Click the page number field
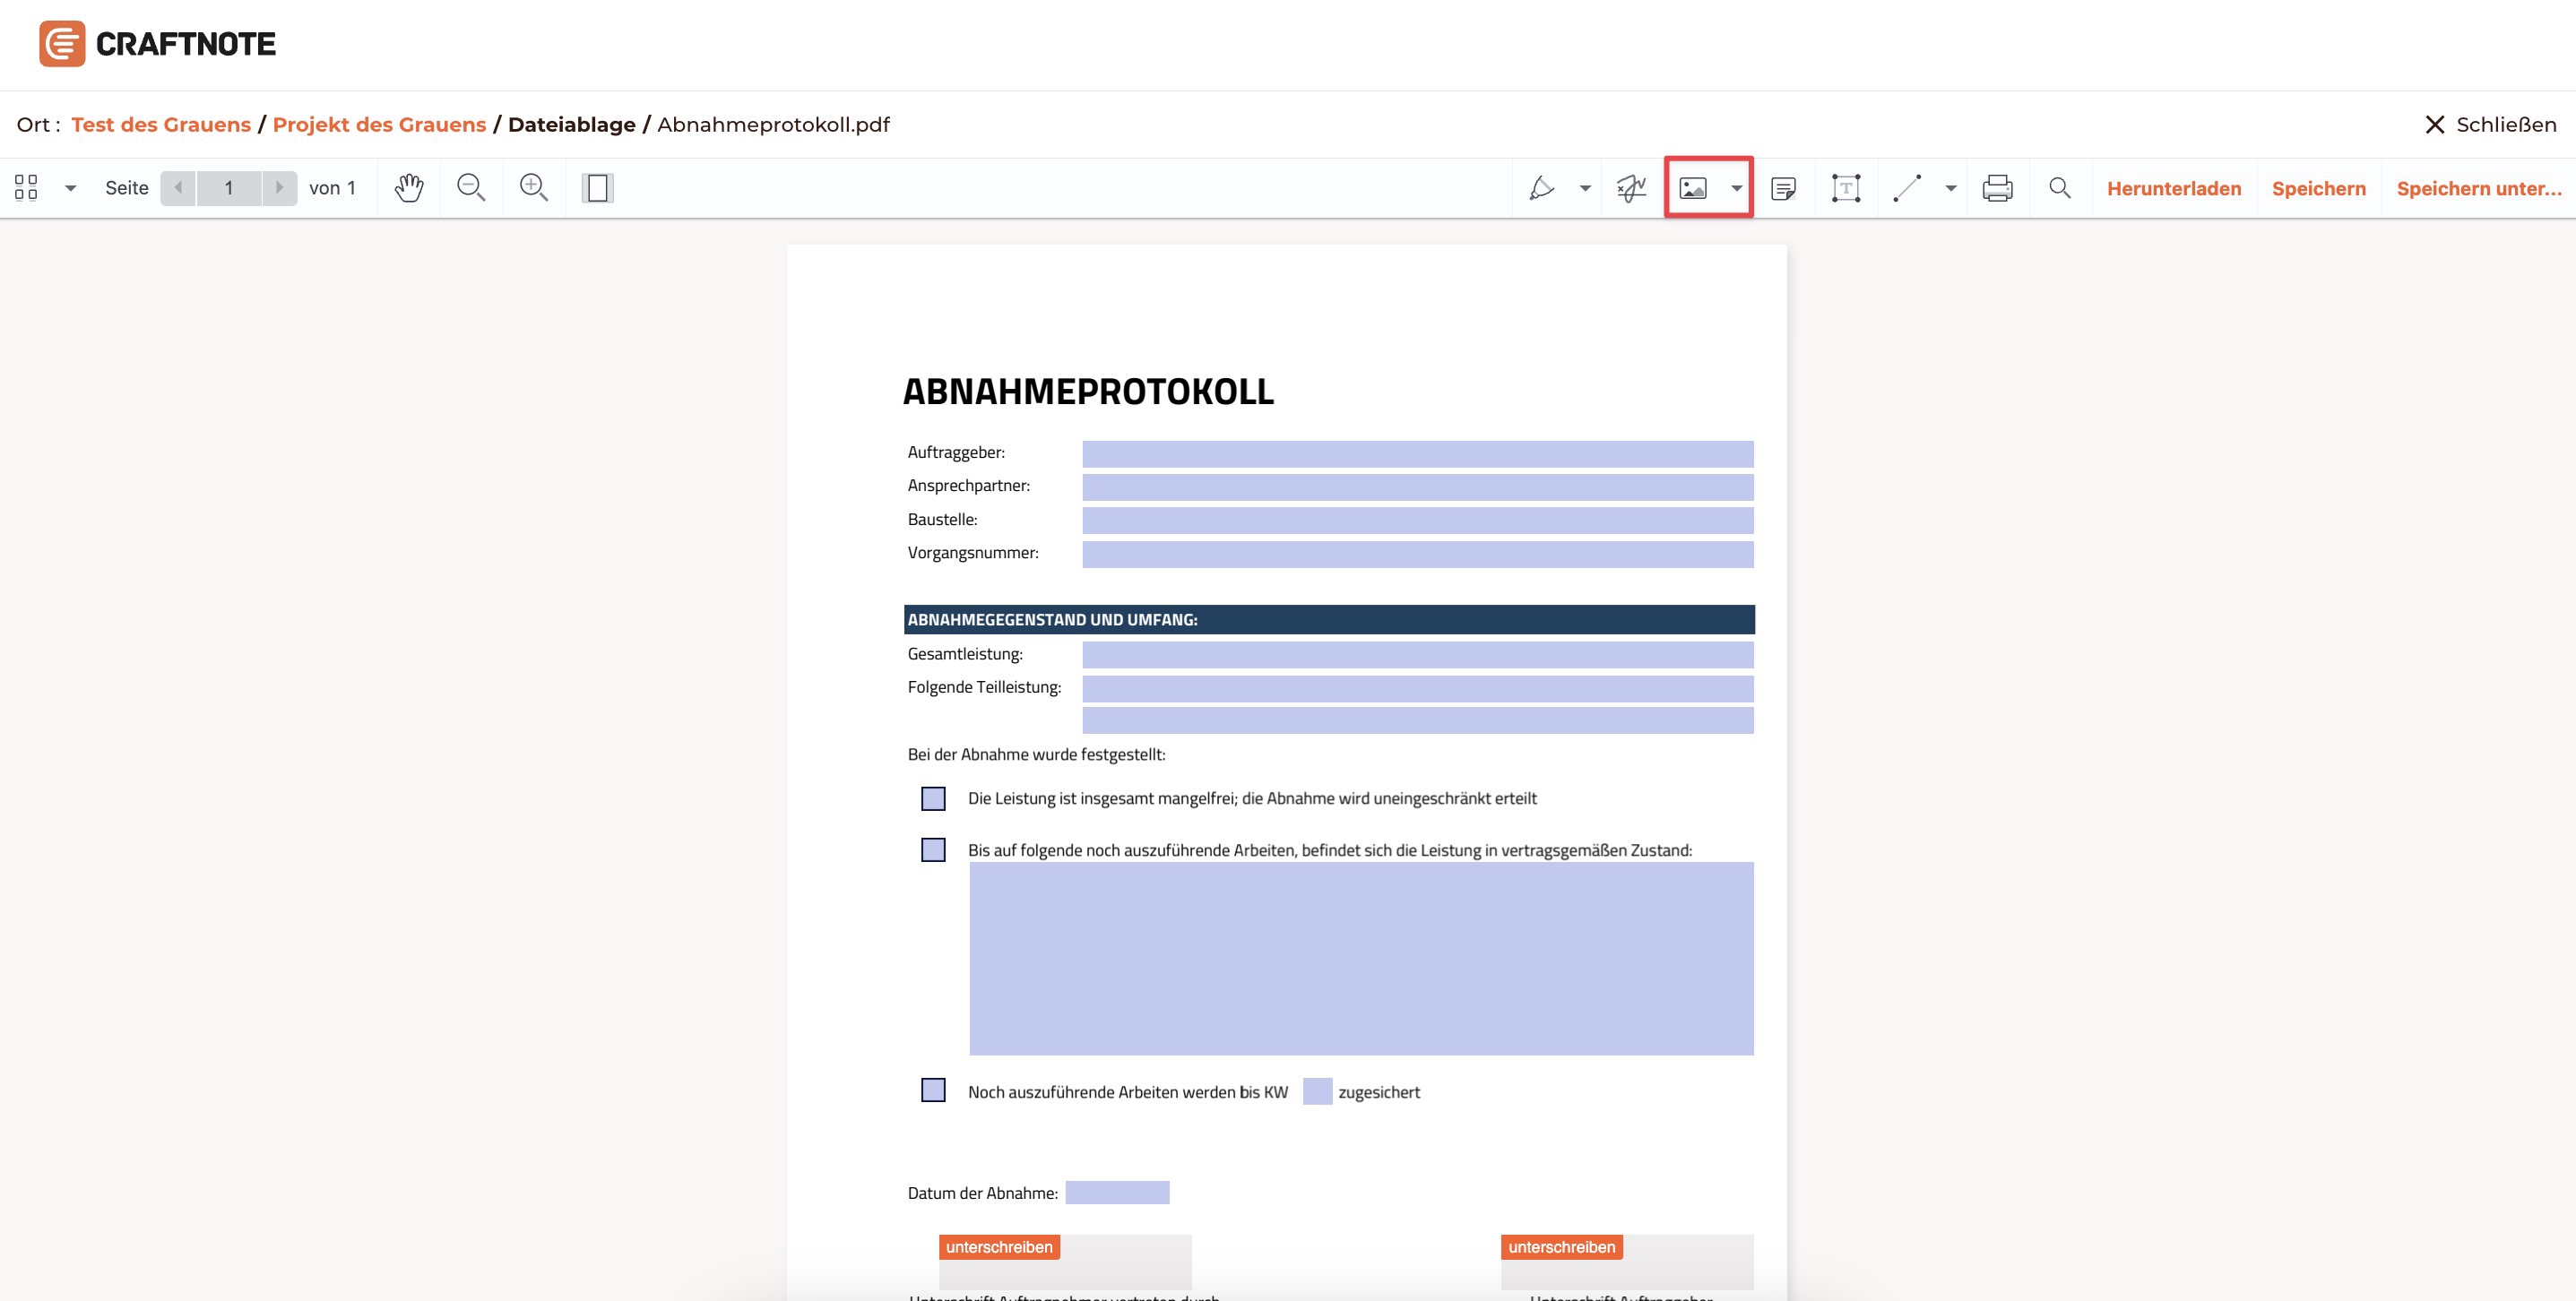 [x=229, y=188]
